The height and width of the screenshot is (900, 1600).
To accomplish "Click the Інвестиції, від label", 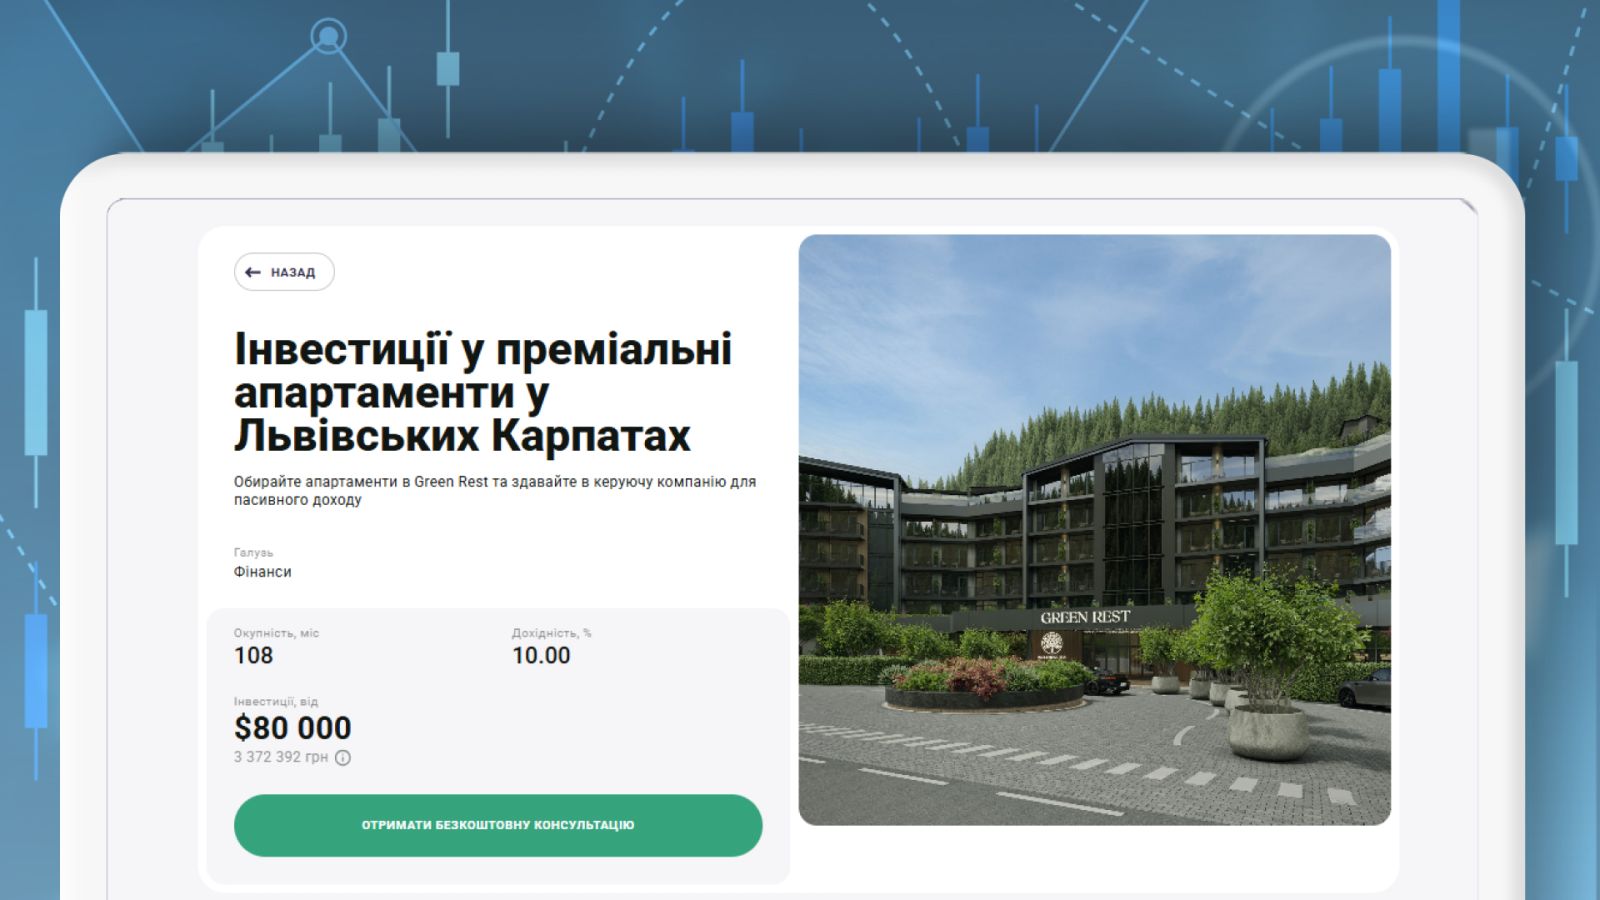I will pyautogui.click(x=276, y=702).
